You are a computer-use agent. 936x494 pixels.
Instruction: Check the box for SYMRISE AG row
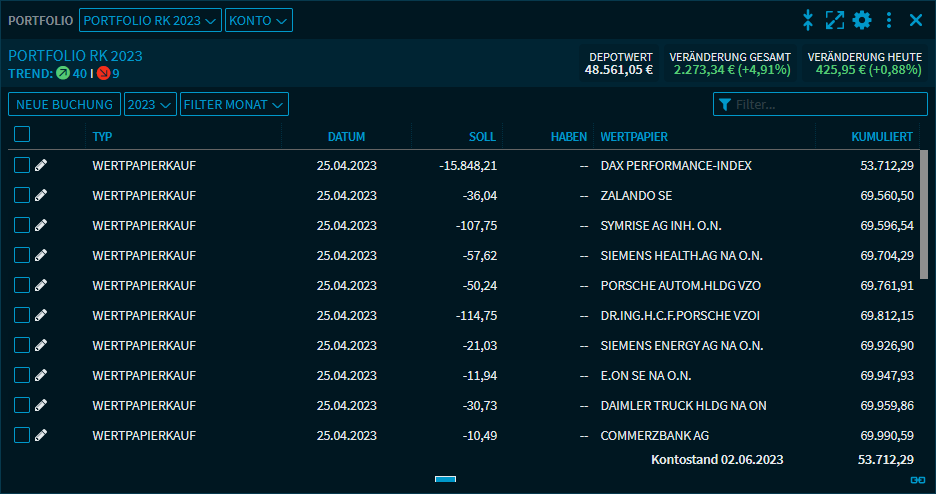pyautogui.click(x=22, y=225)
